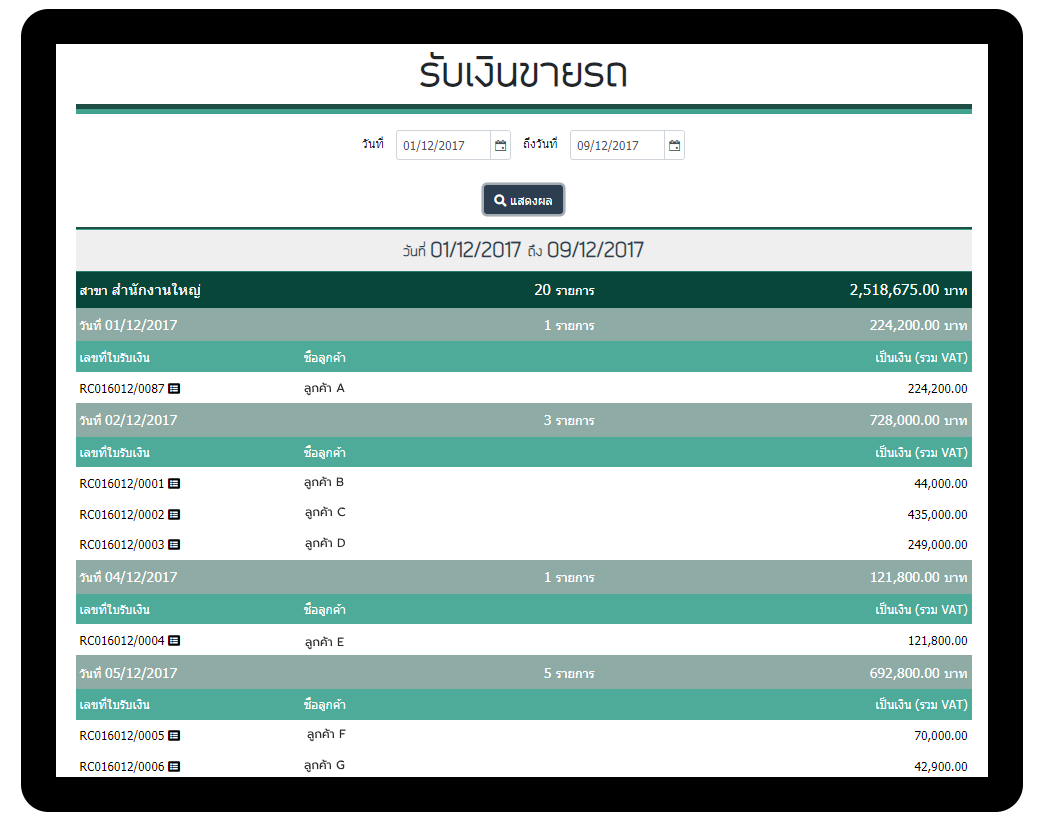1046x826 pixels.
Task: Click receipt number RC016012/0002
Action: click(121, 514)
